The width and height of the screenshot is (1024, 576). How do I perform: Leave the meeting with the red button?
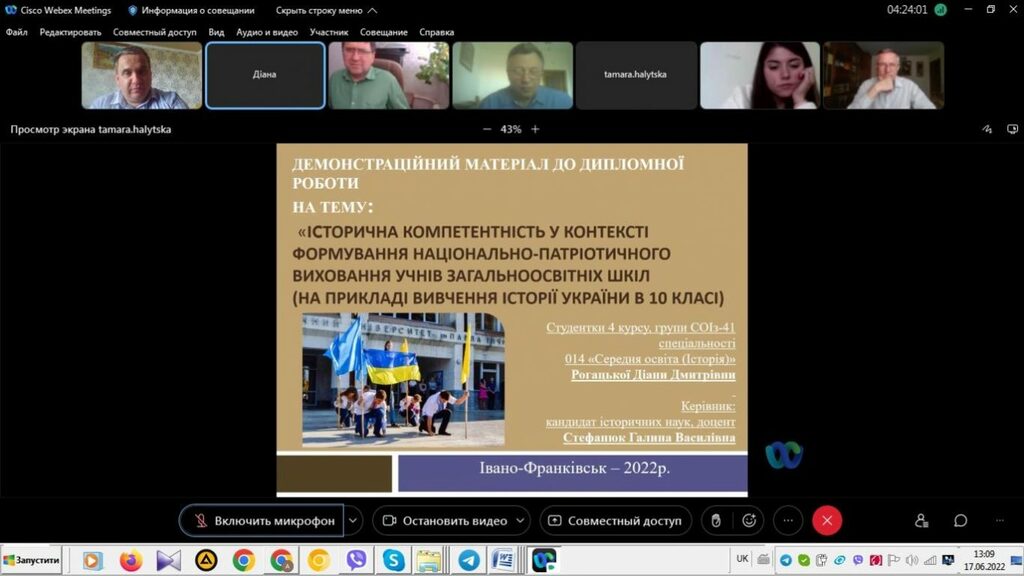[x=827, y=521]
